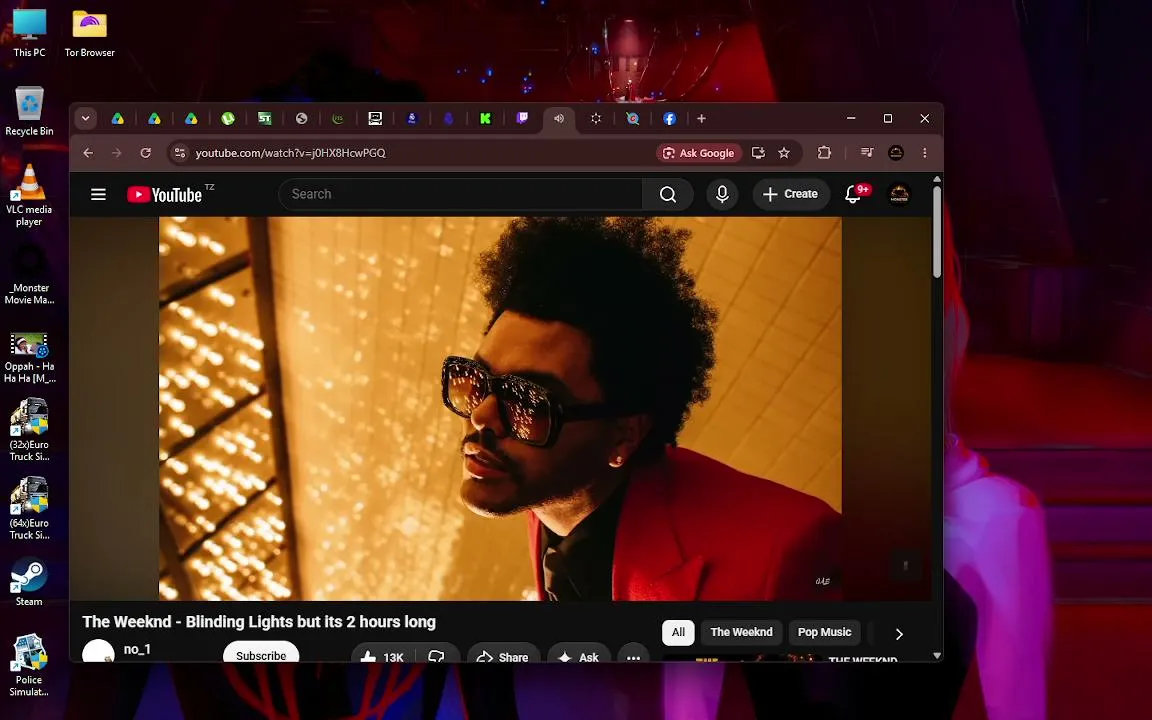Screen dimensions: 1152x720
Task: Click the address bar URL
Action: (x=290, y=153)
